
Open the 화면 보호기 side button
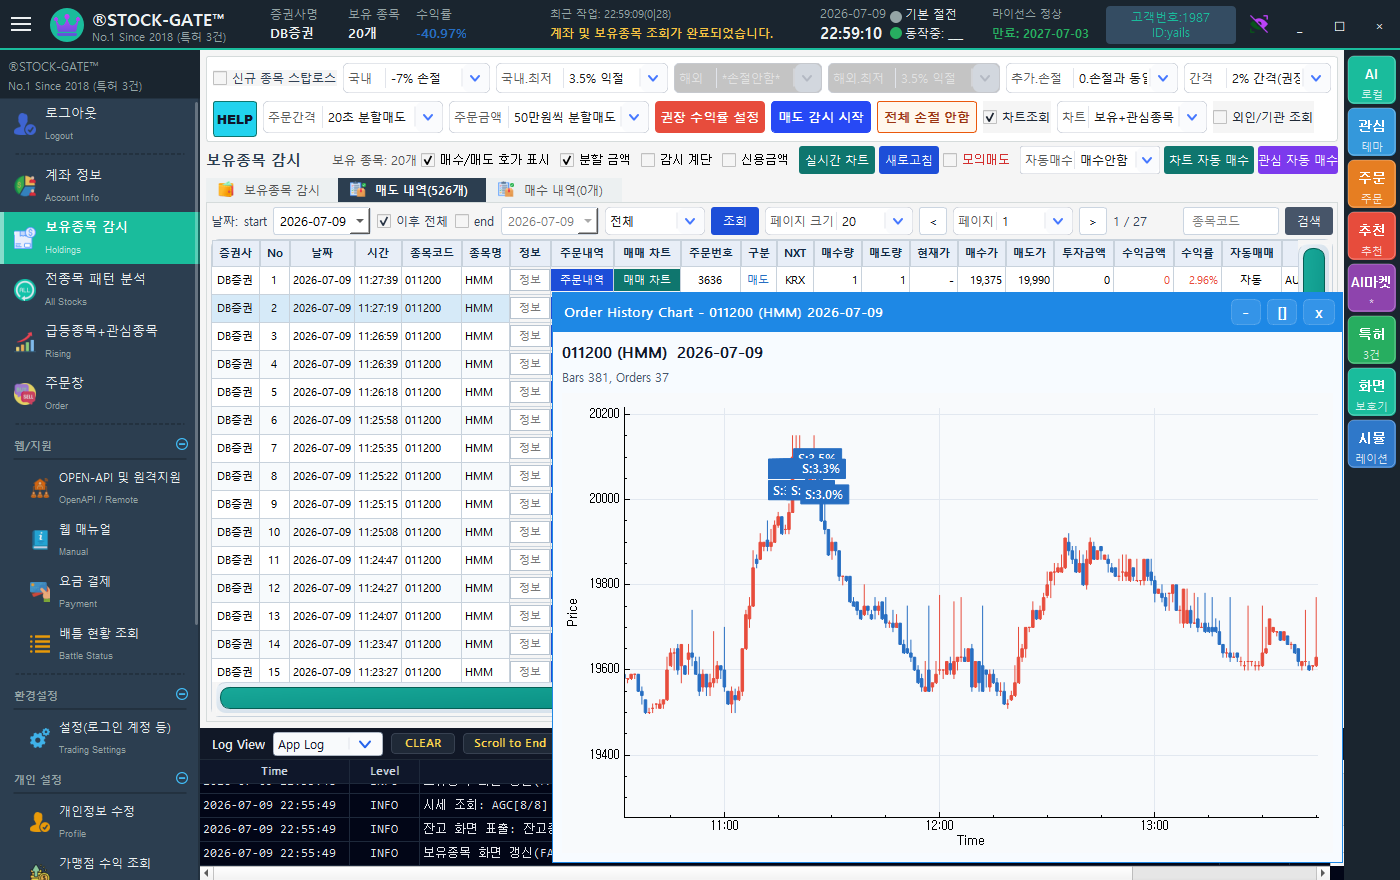coord(1371,394)
